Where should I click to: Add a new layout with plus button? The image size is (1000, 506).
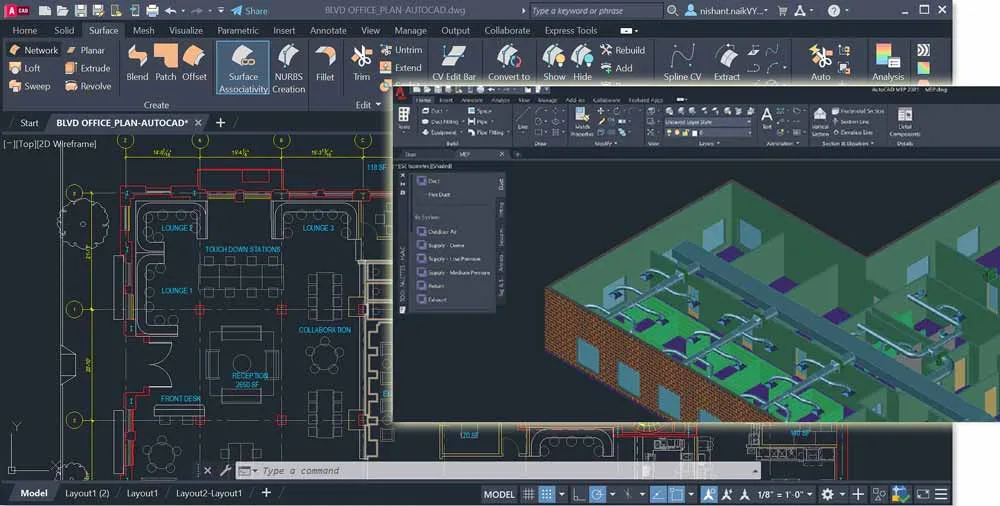(266, 492)
